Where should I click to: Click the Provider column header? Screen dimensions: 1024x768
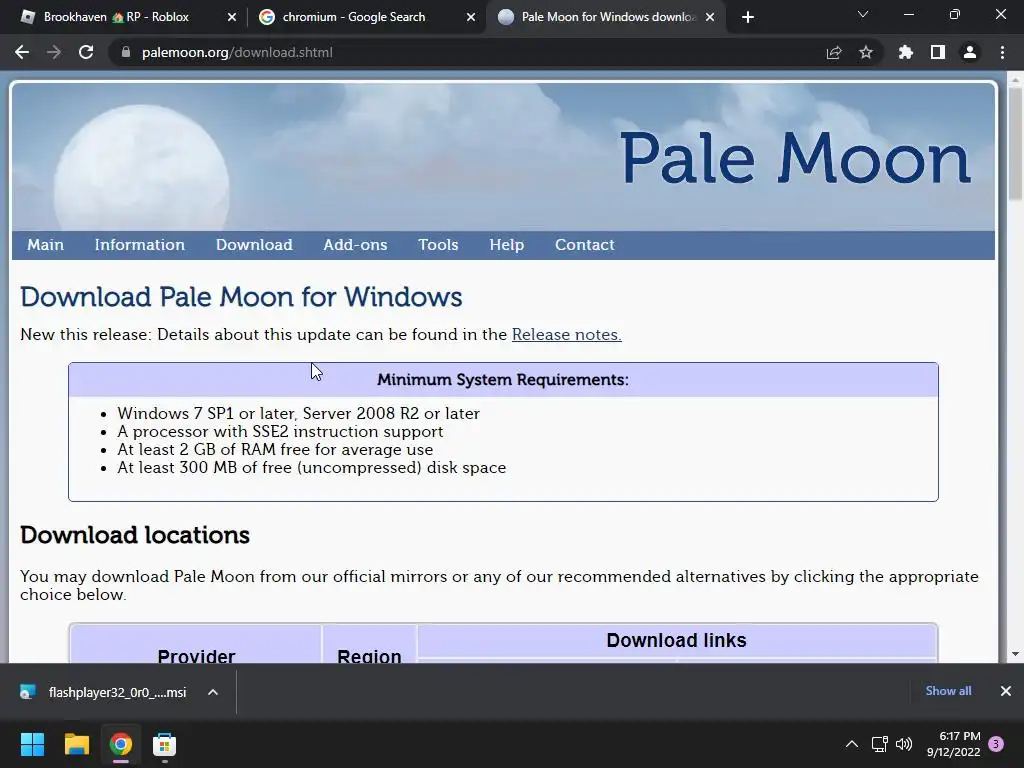(196, 656)
